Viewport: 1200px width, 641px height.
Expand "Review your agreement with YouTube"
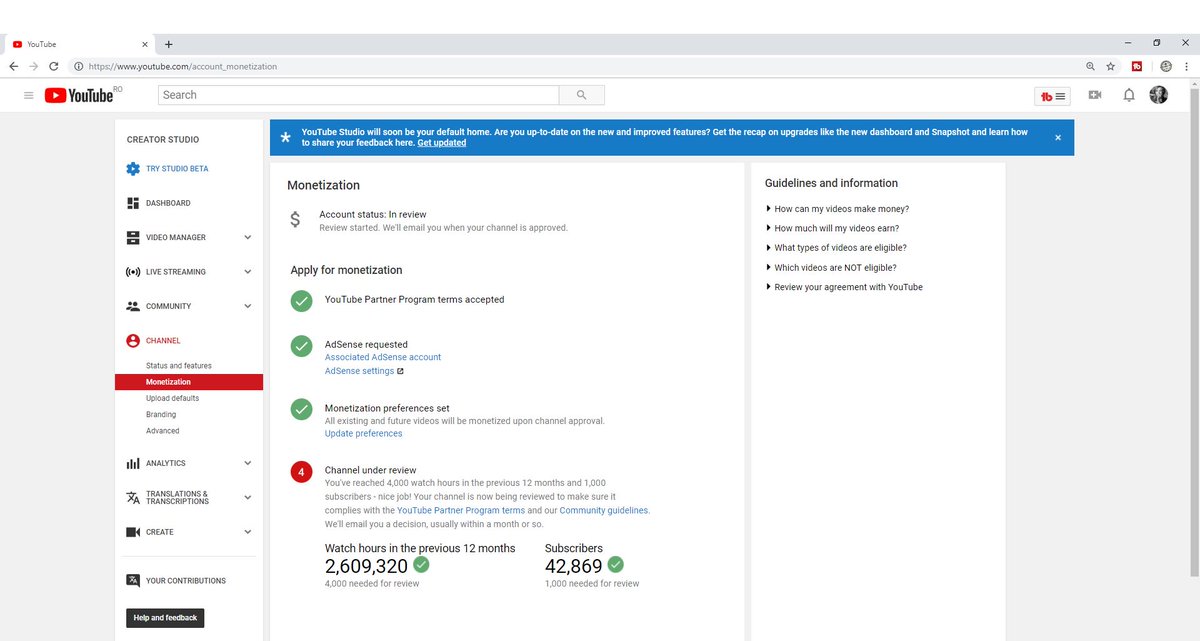[x=844, y=287]
